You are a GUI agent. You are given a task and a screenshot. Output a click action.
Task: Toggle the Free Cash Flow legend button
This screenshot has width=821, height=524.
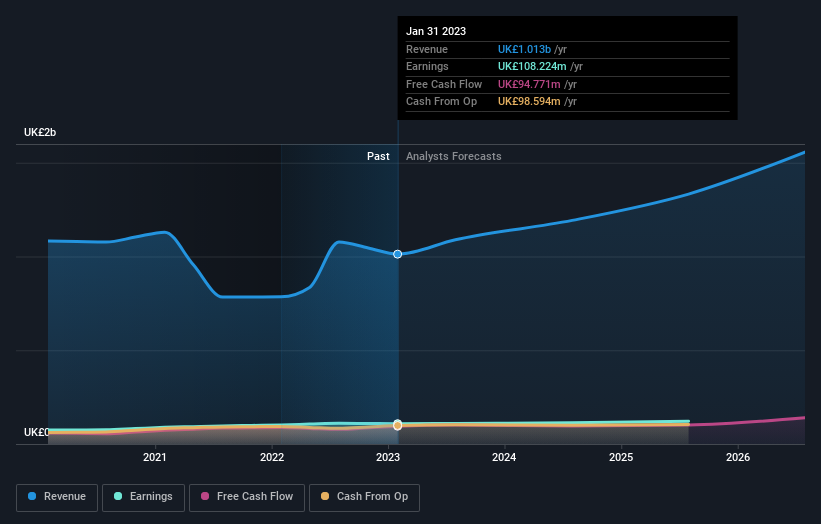[x=247, y=497]
